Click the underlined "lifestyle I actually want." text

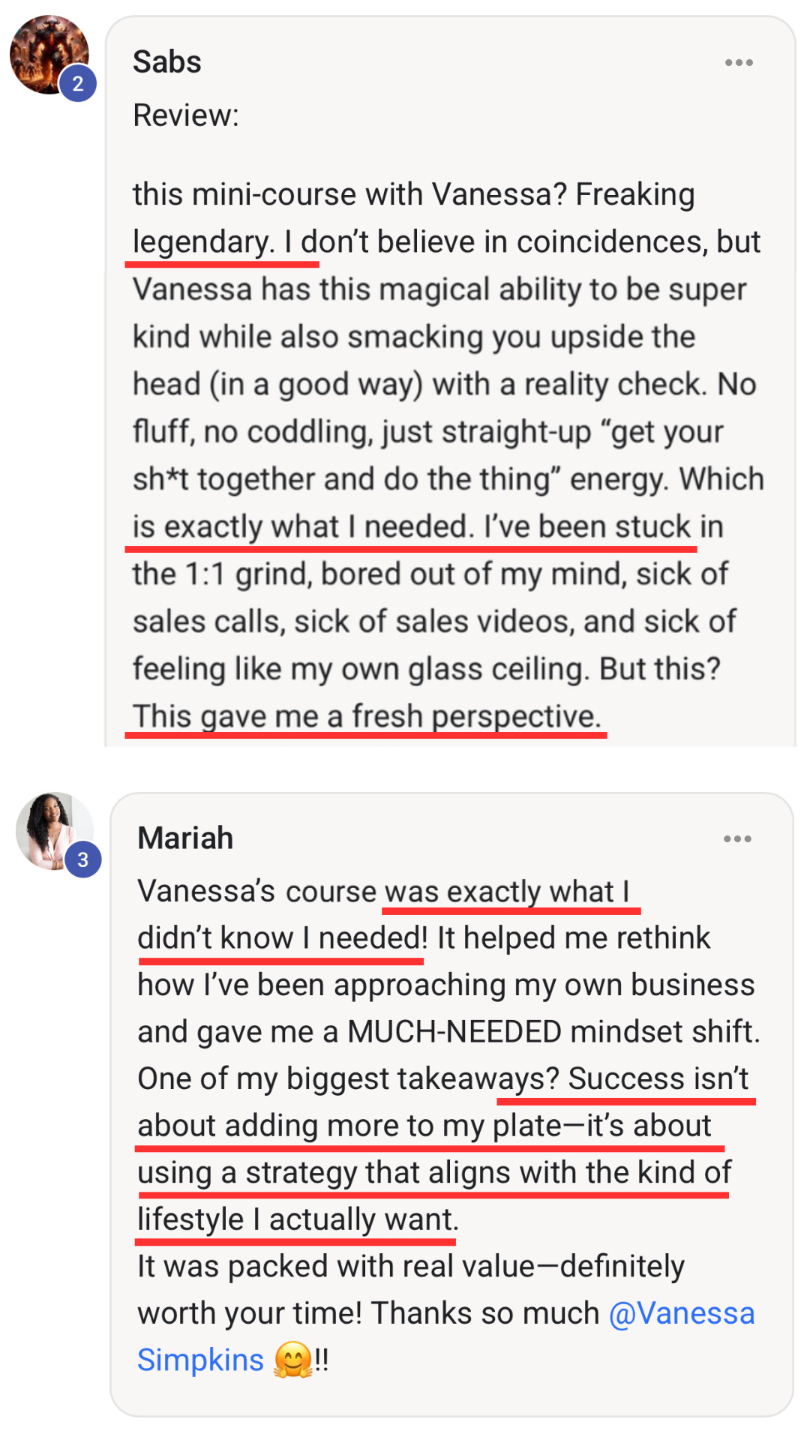[x=297, y=1219]
